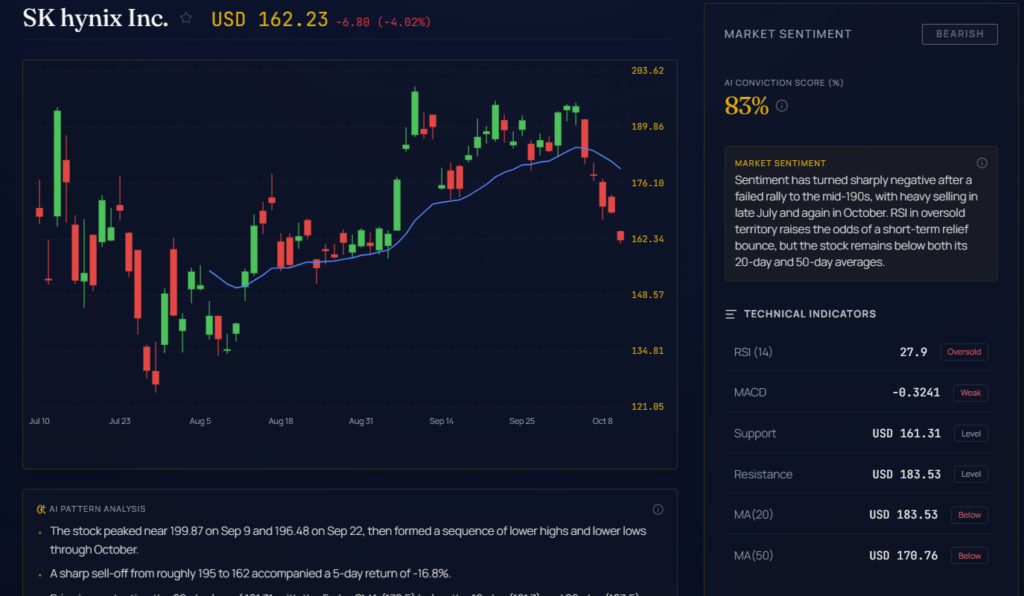Click the Resistance Level tag
The width and height of the screenshot is (1024, 596).
[x=971, y=474]
